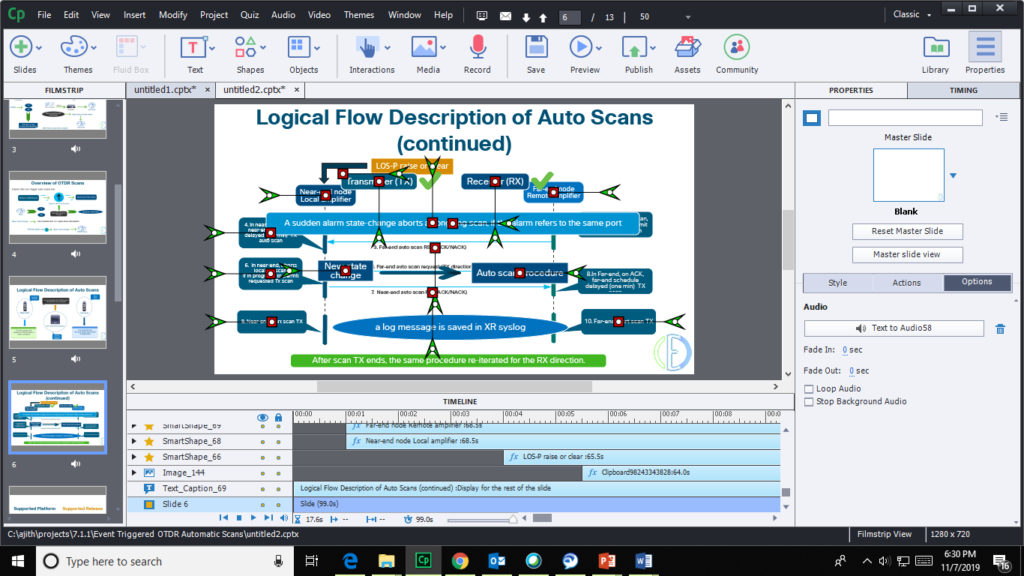Click the Record microphone icon
This screenshot has width=1024, height=576.
[477, 48]
